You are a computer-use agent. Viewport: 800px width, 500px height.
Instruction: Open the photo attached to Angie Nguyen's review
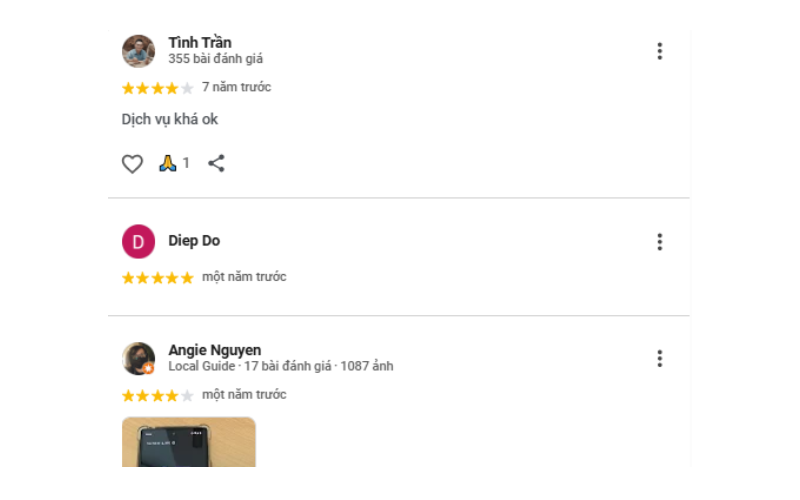[189, 442]
